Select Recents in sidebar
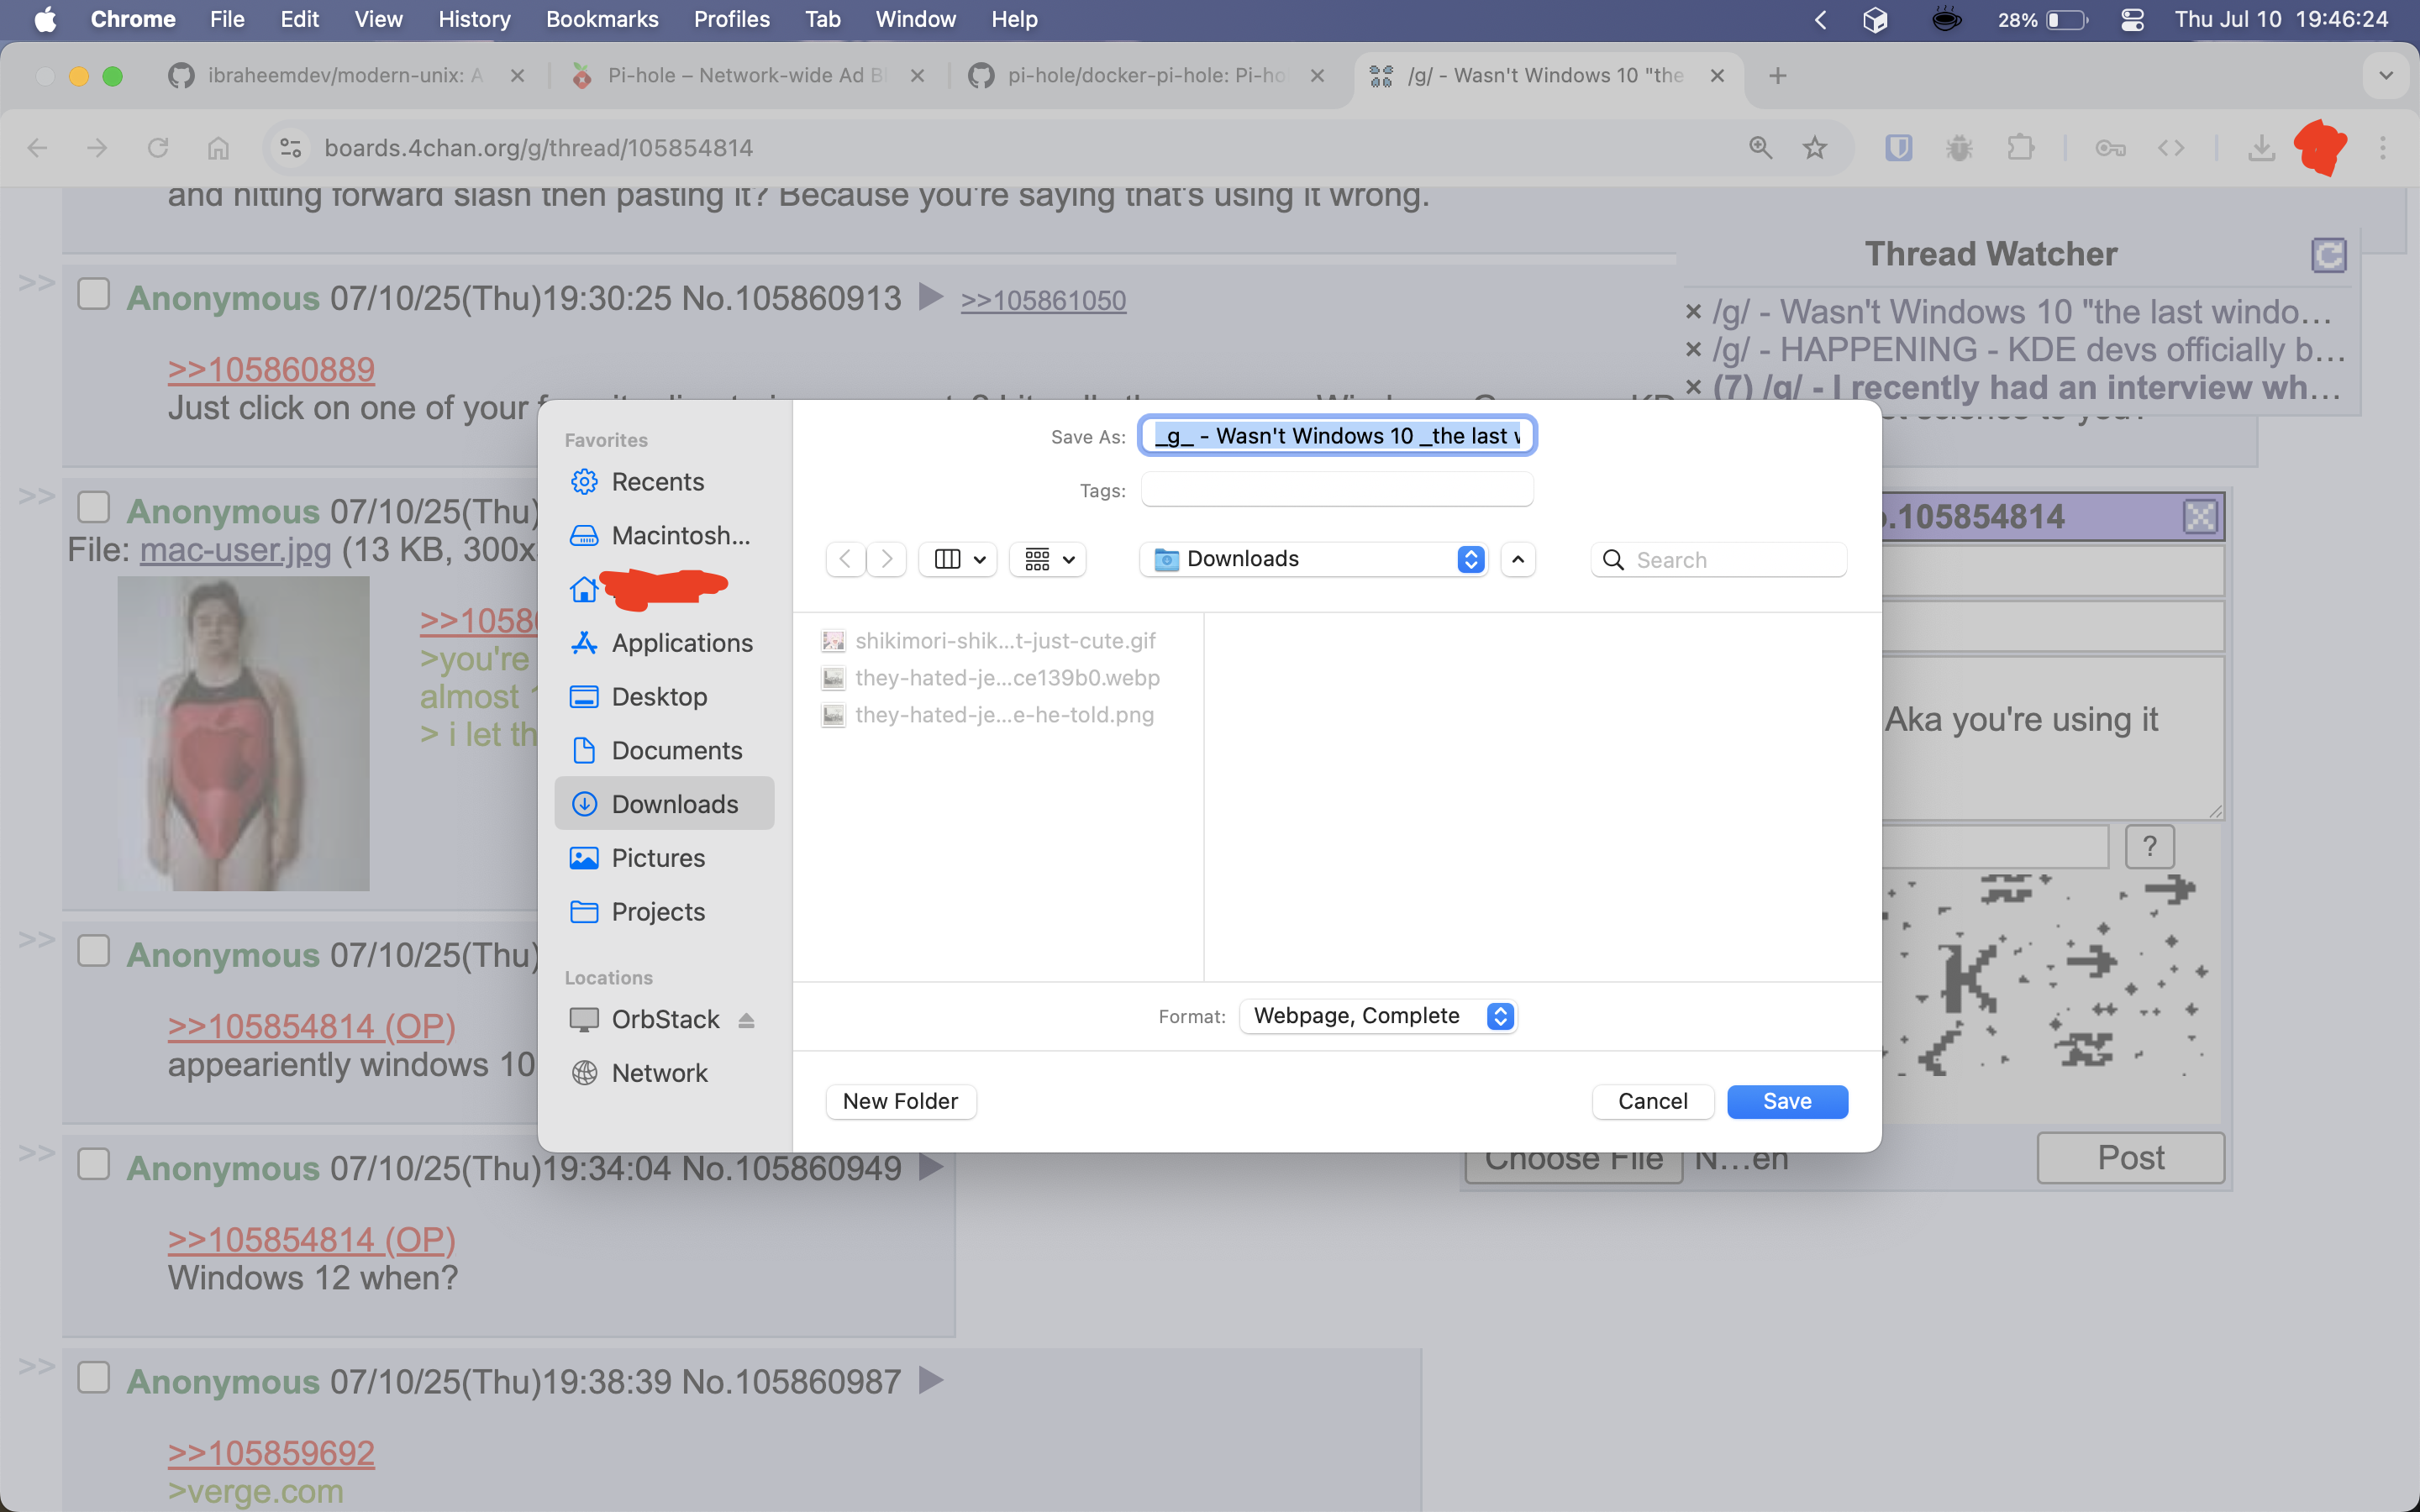 [x=664, y=482]
